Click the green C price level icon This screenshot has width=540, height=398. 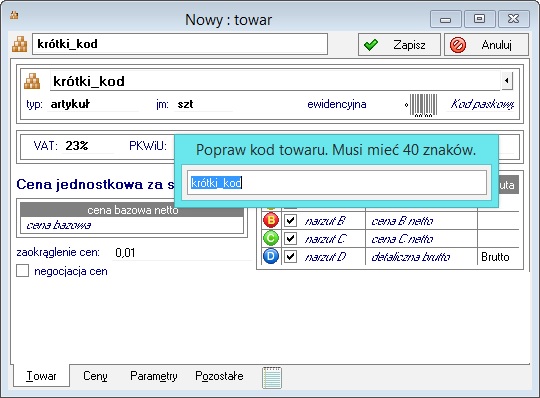[271, 238]
